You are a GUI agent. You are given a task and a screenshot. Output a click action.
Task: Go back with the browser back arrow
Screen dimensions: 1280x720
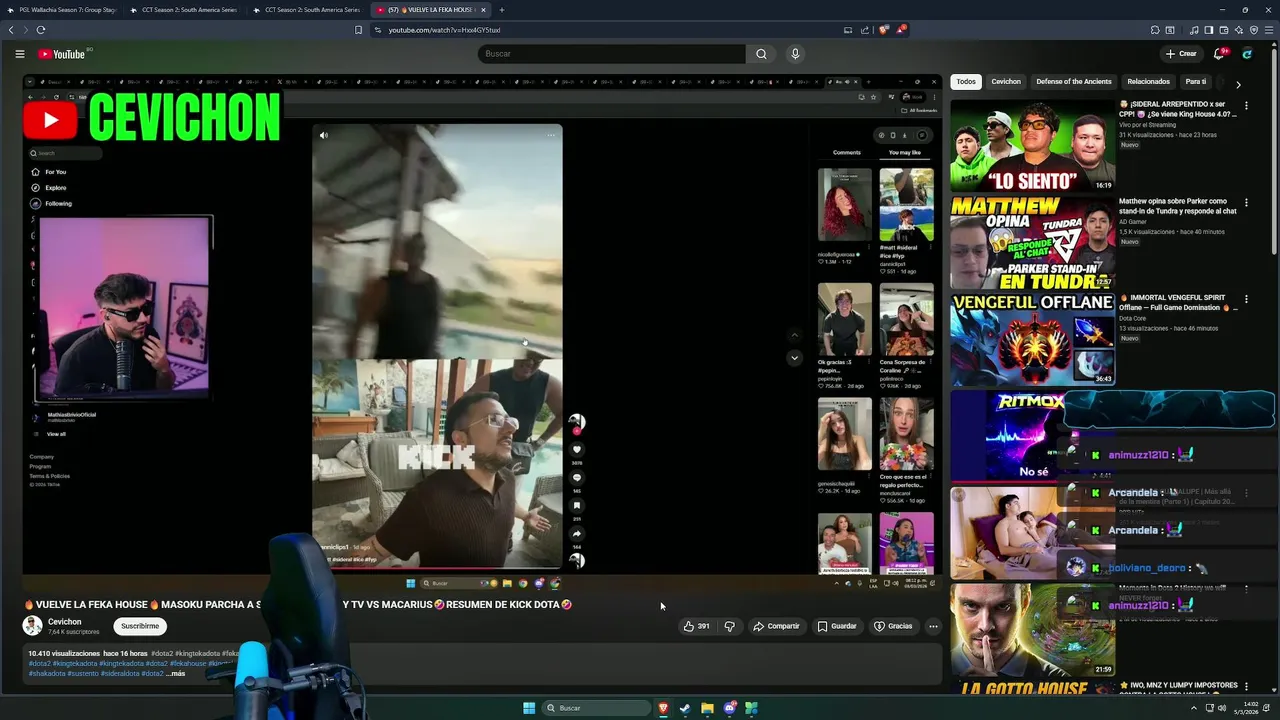coord(11,30)
